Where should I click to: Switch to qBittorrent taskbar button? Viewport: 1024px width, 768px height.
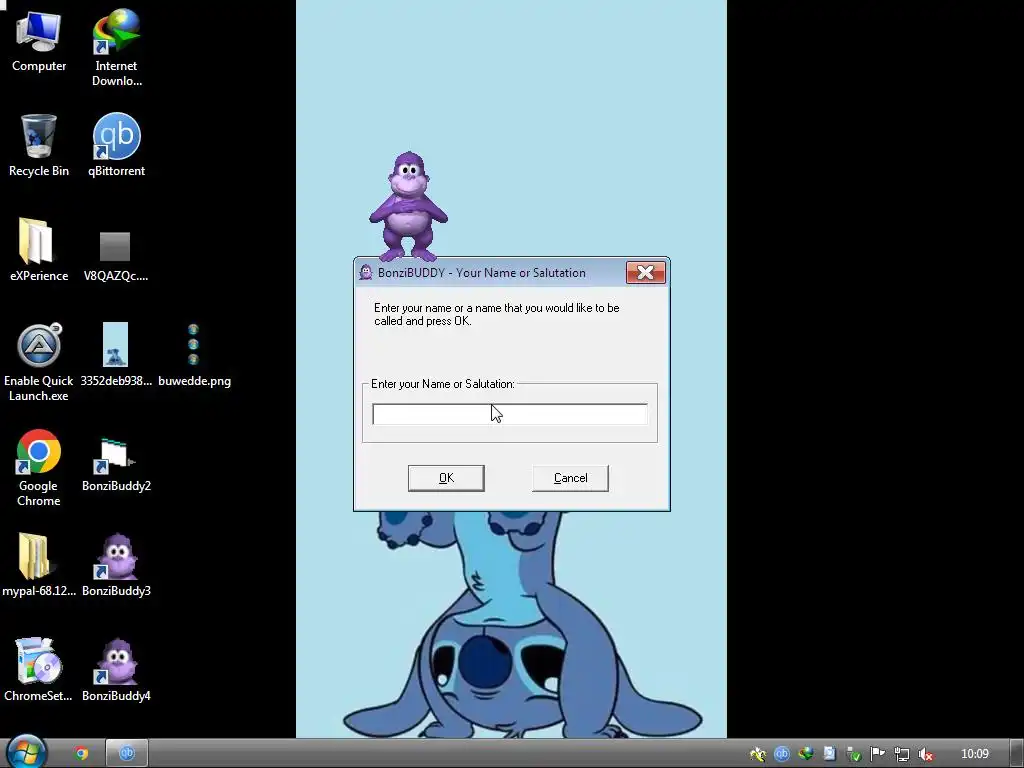(x=127, y=754)
